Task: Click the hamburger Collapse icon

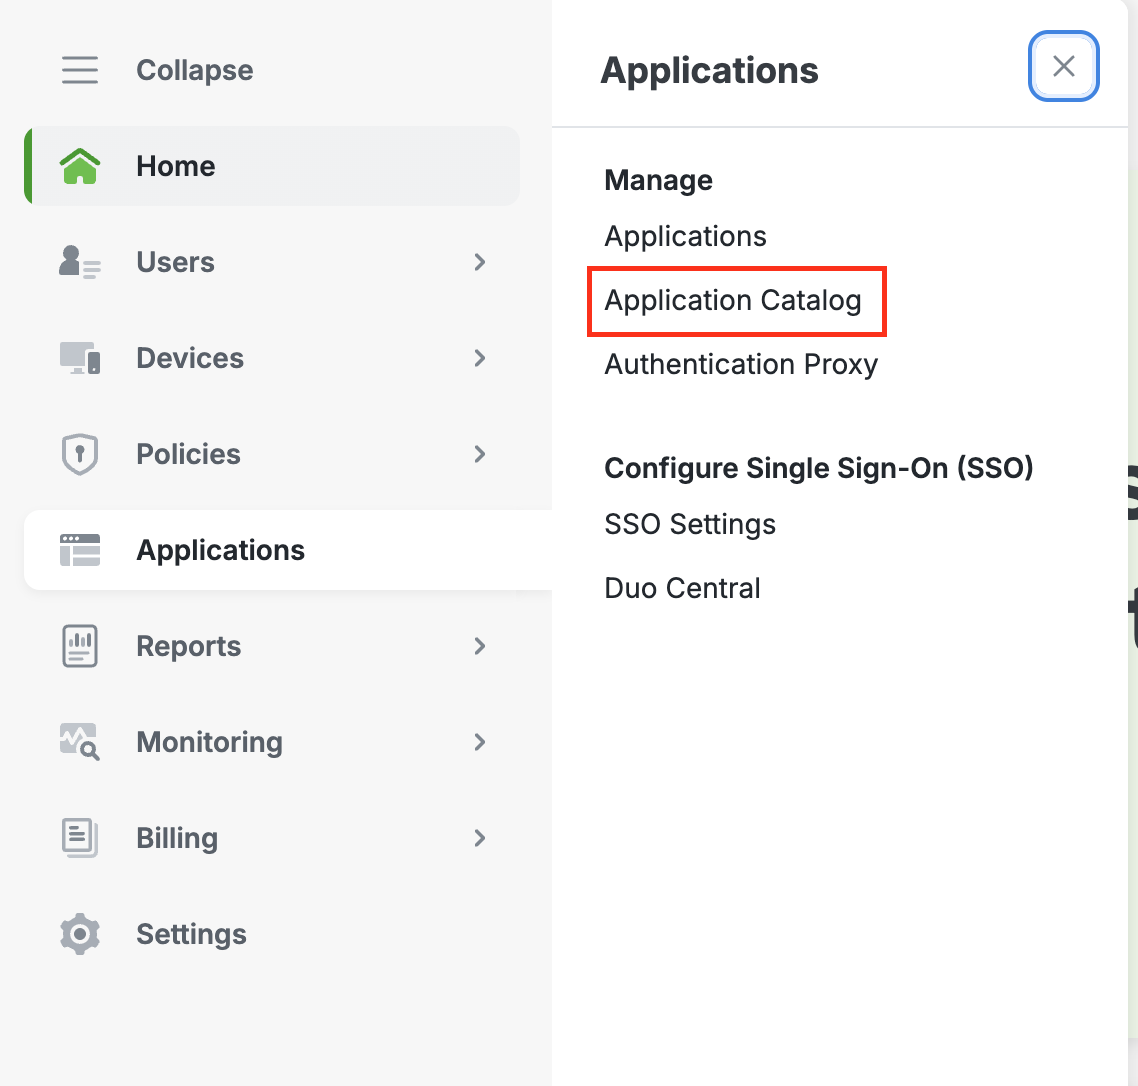Action: pyautogui.click(x=80, y=70)
